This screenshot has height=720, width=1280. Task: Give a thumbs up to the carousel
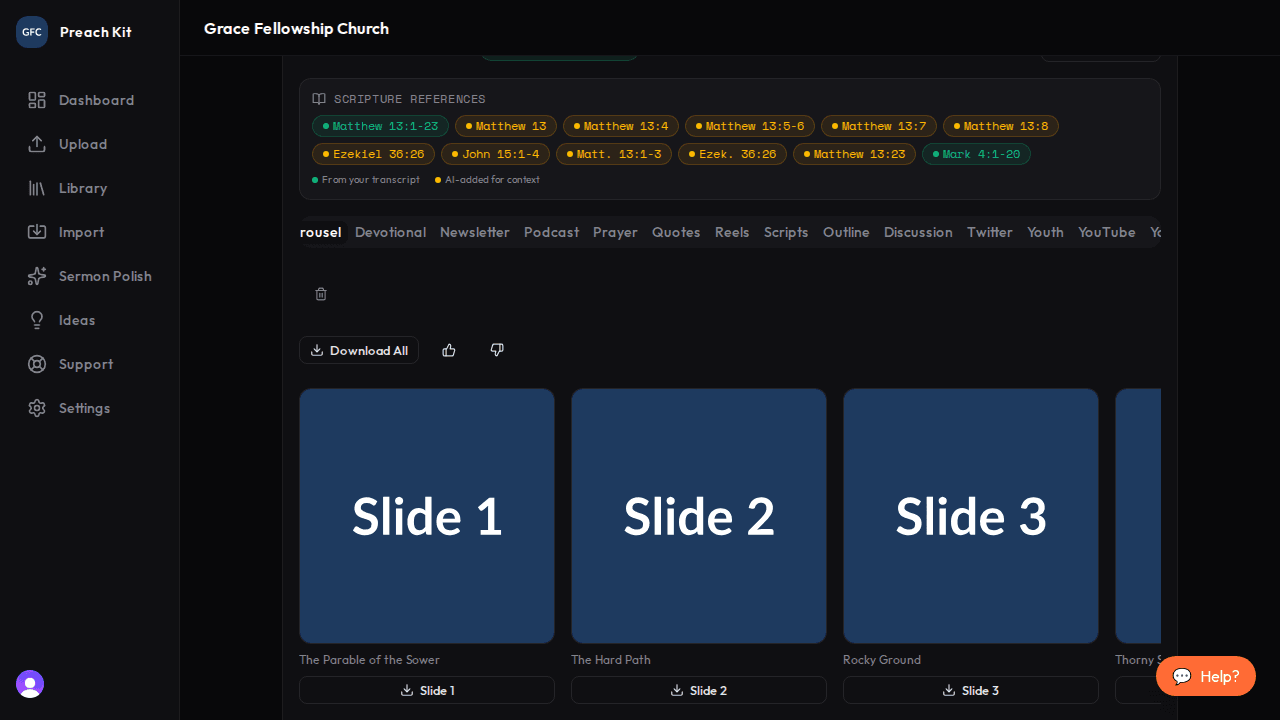448,350
